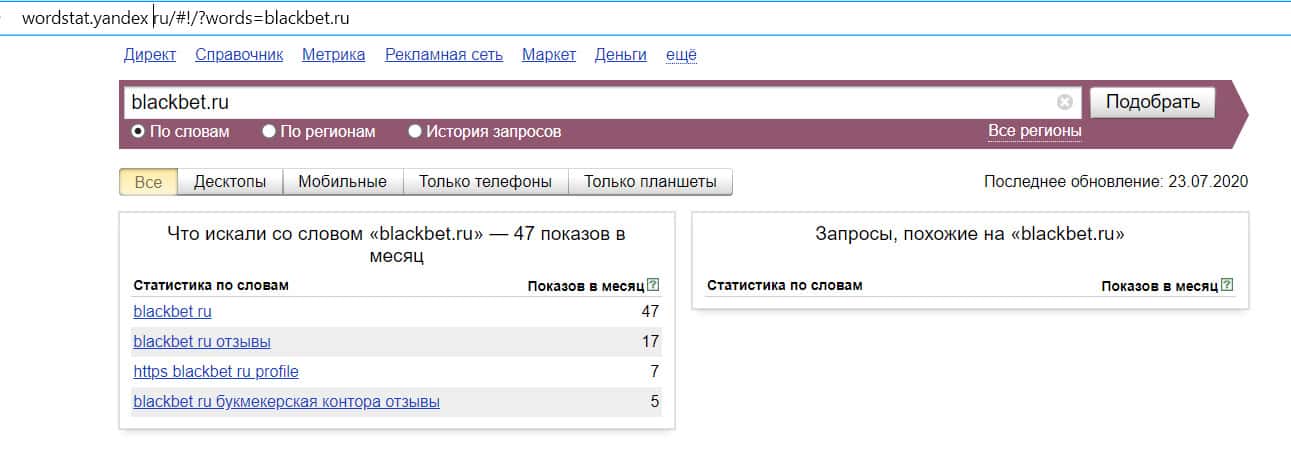Expand the "ещё" services menu
The height and width of the screenshot is (449, 1291).
click(x=681, y=55)
